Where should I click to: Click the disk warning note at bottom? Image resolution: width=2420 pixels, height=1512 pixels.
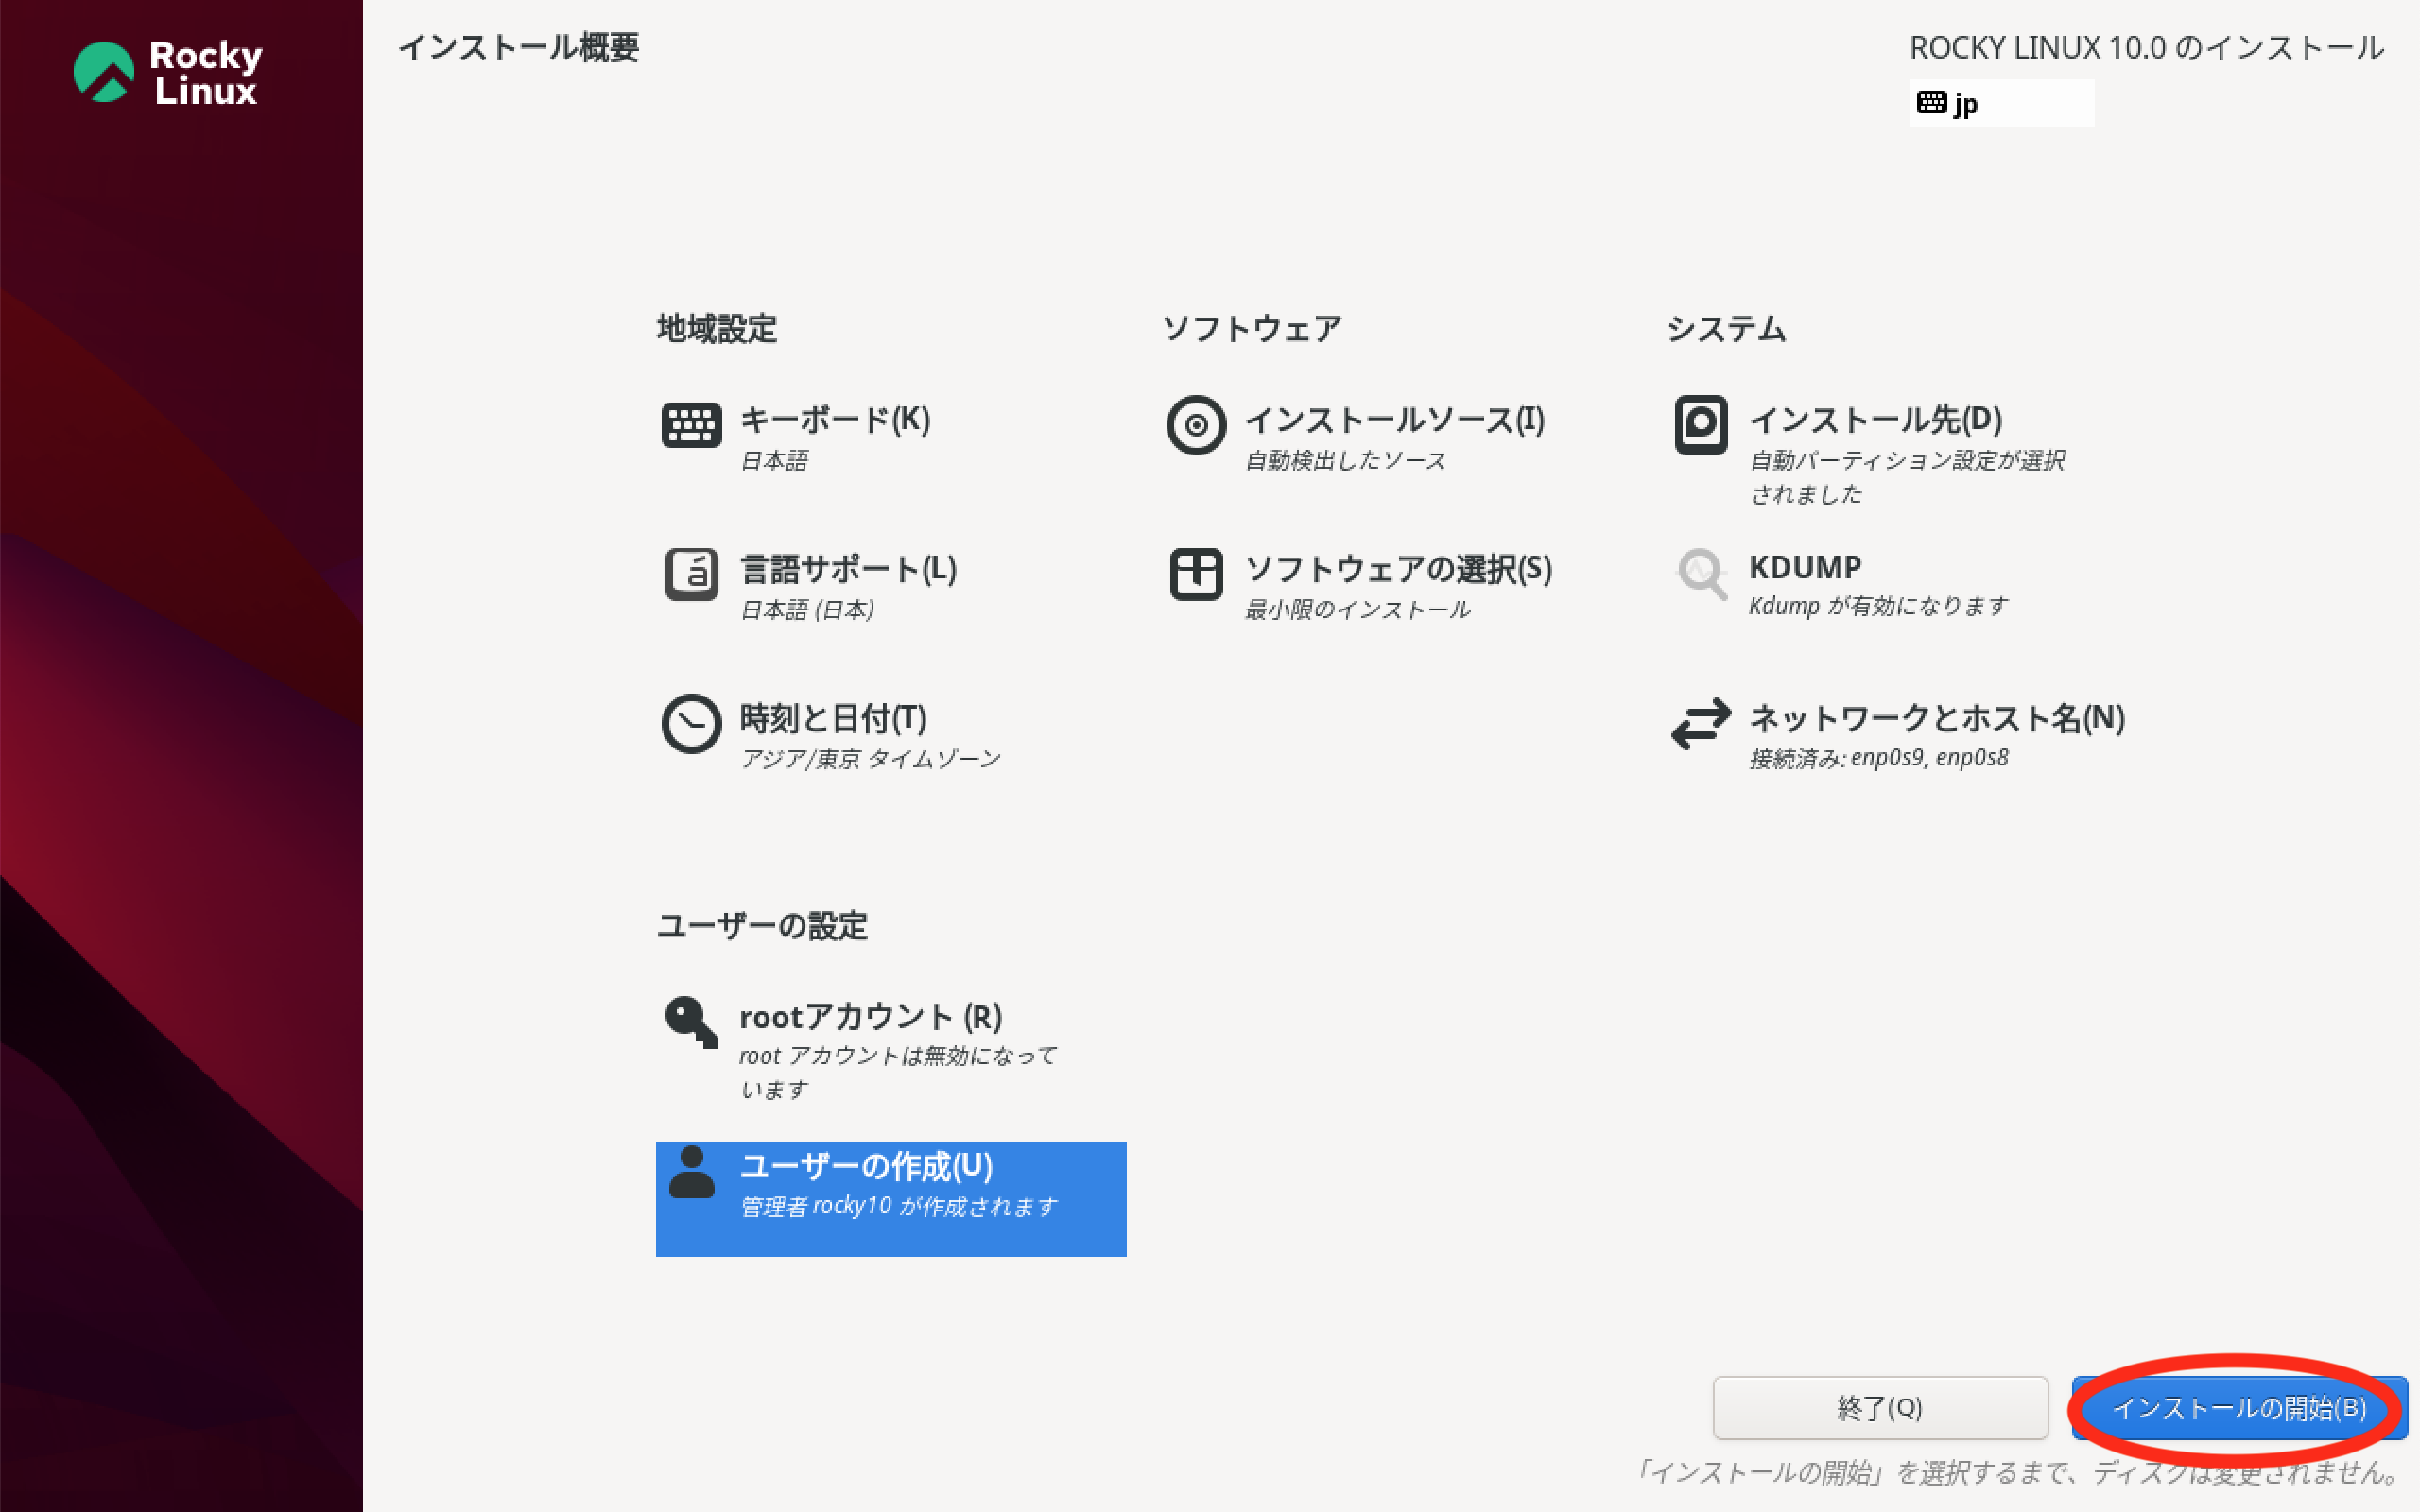pos(2016,1472)
